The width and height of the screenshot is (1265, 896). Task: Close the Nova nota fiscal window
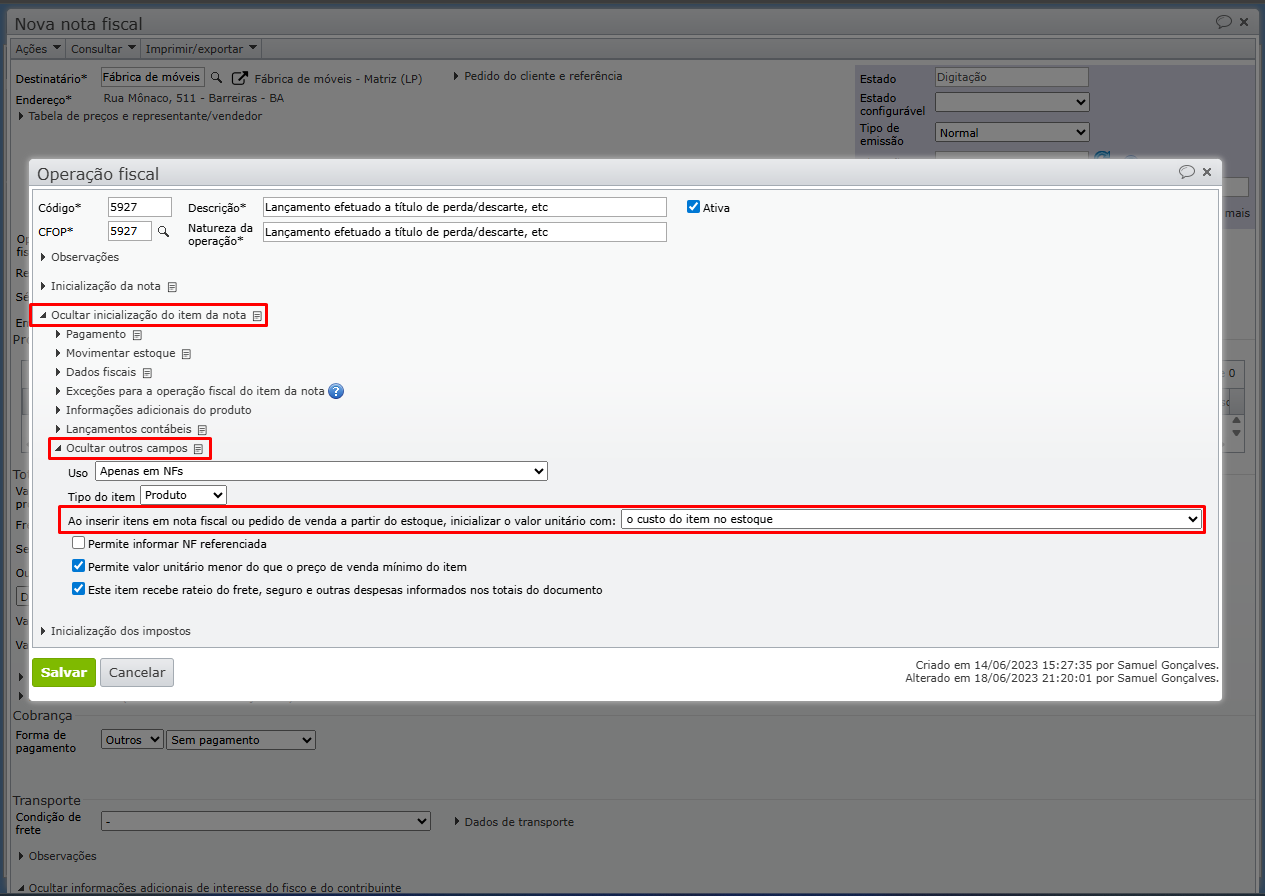pos(1244,22)
